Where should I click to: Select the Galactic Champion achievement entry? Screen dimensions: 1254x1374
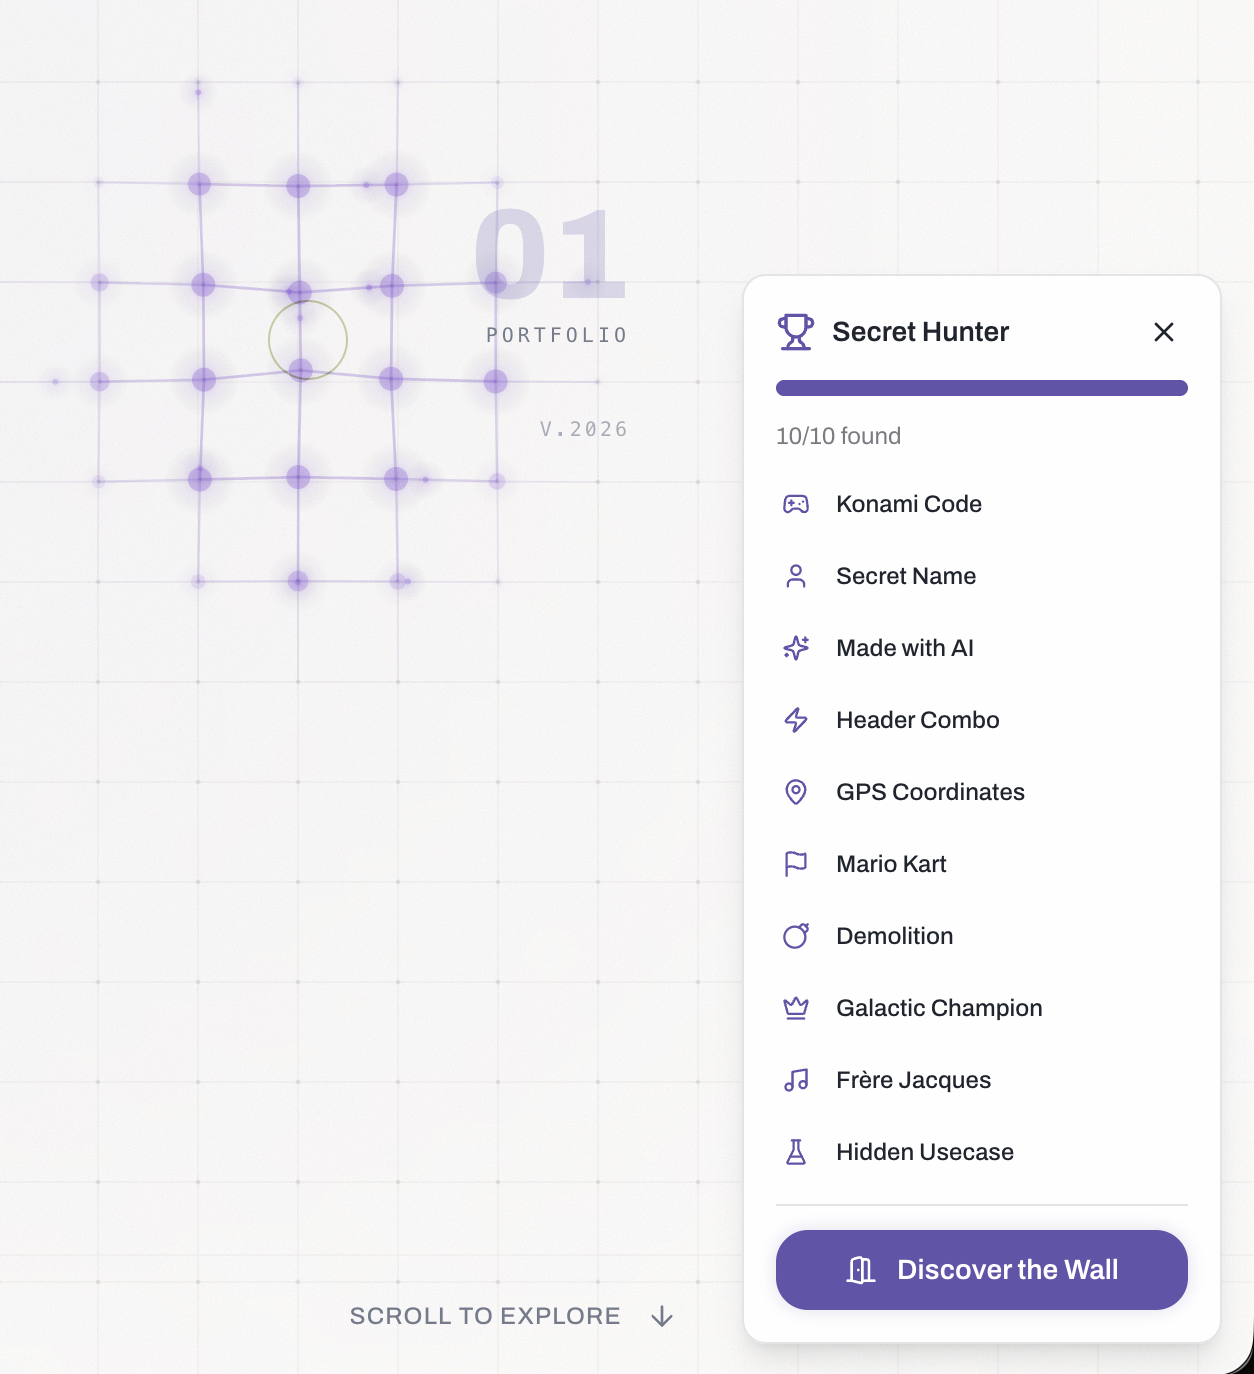tap(938, 1008)
